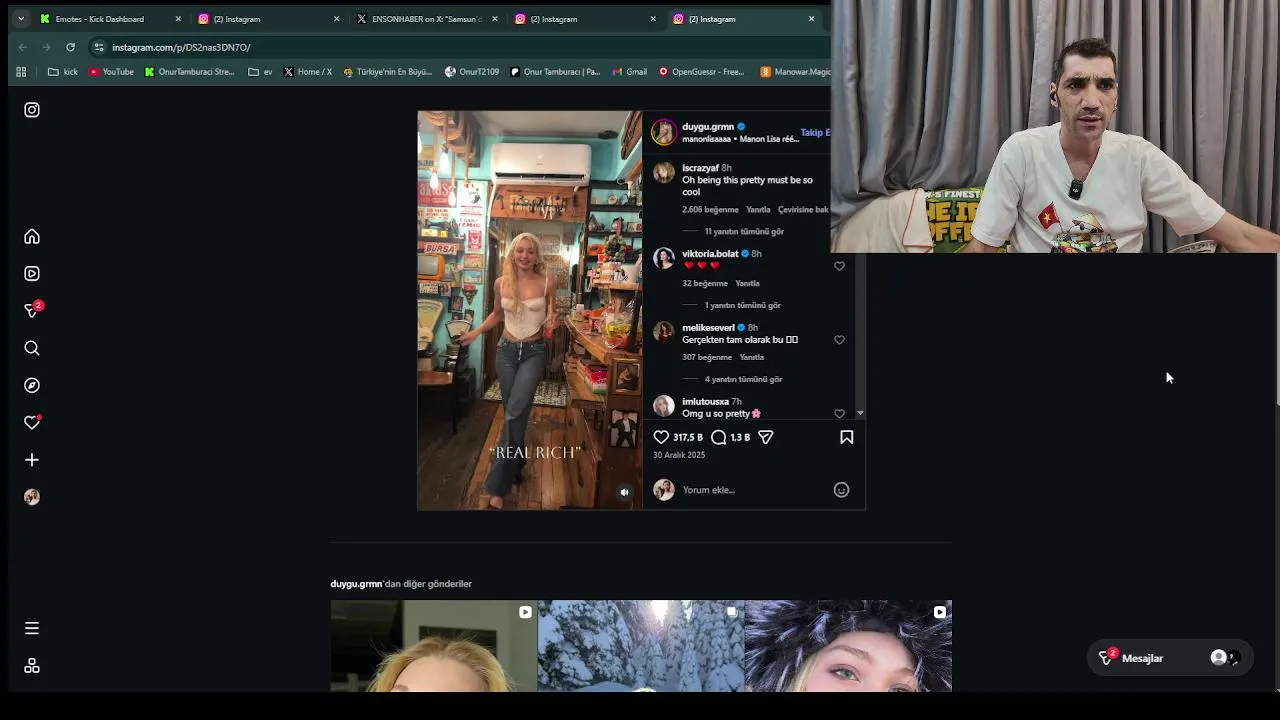The height and width of the screenshot is (720, 1280).
Task: Open first thumbnail under duygu.grmn other posts
Action: 433,646
